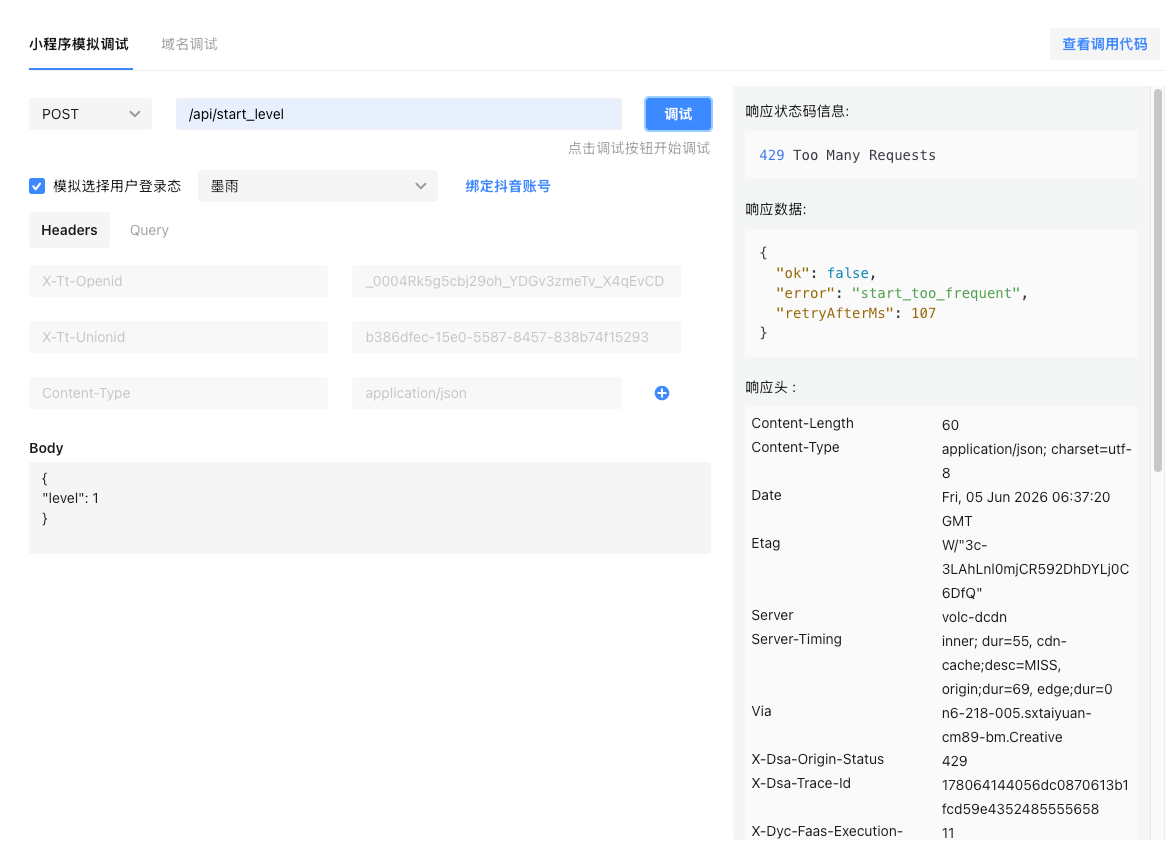Switch to 小程序模拟调试 tab

pyautogui.click(x=79, y=44)
